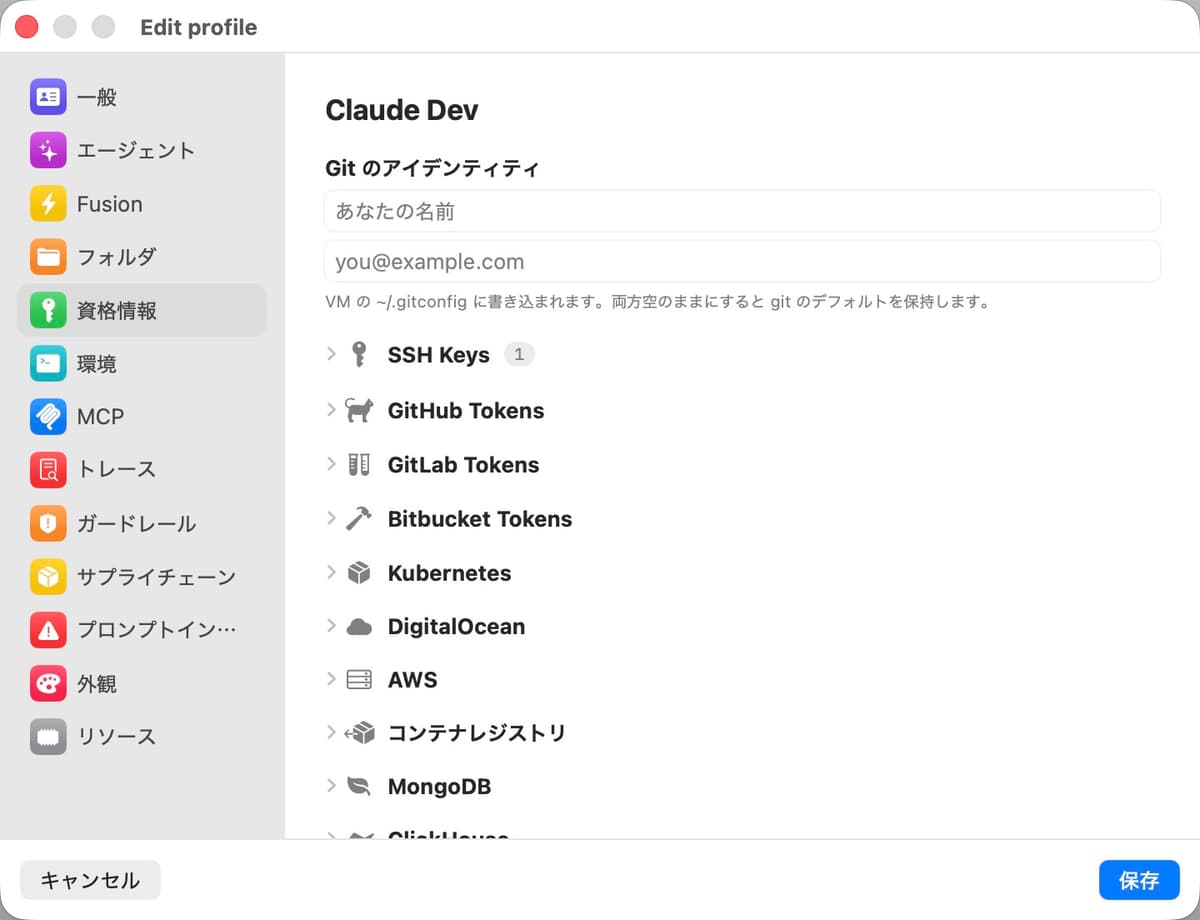Click the Bitbucket Tokens label

(x=480, y=518)
